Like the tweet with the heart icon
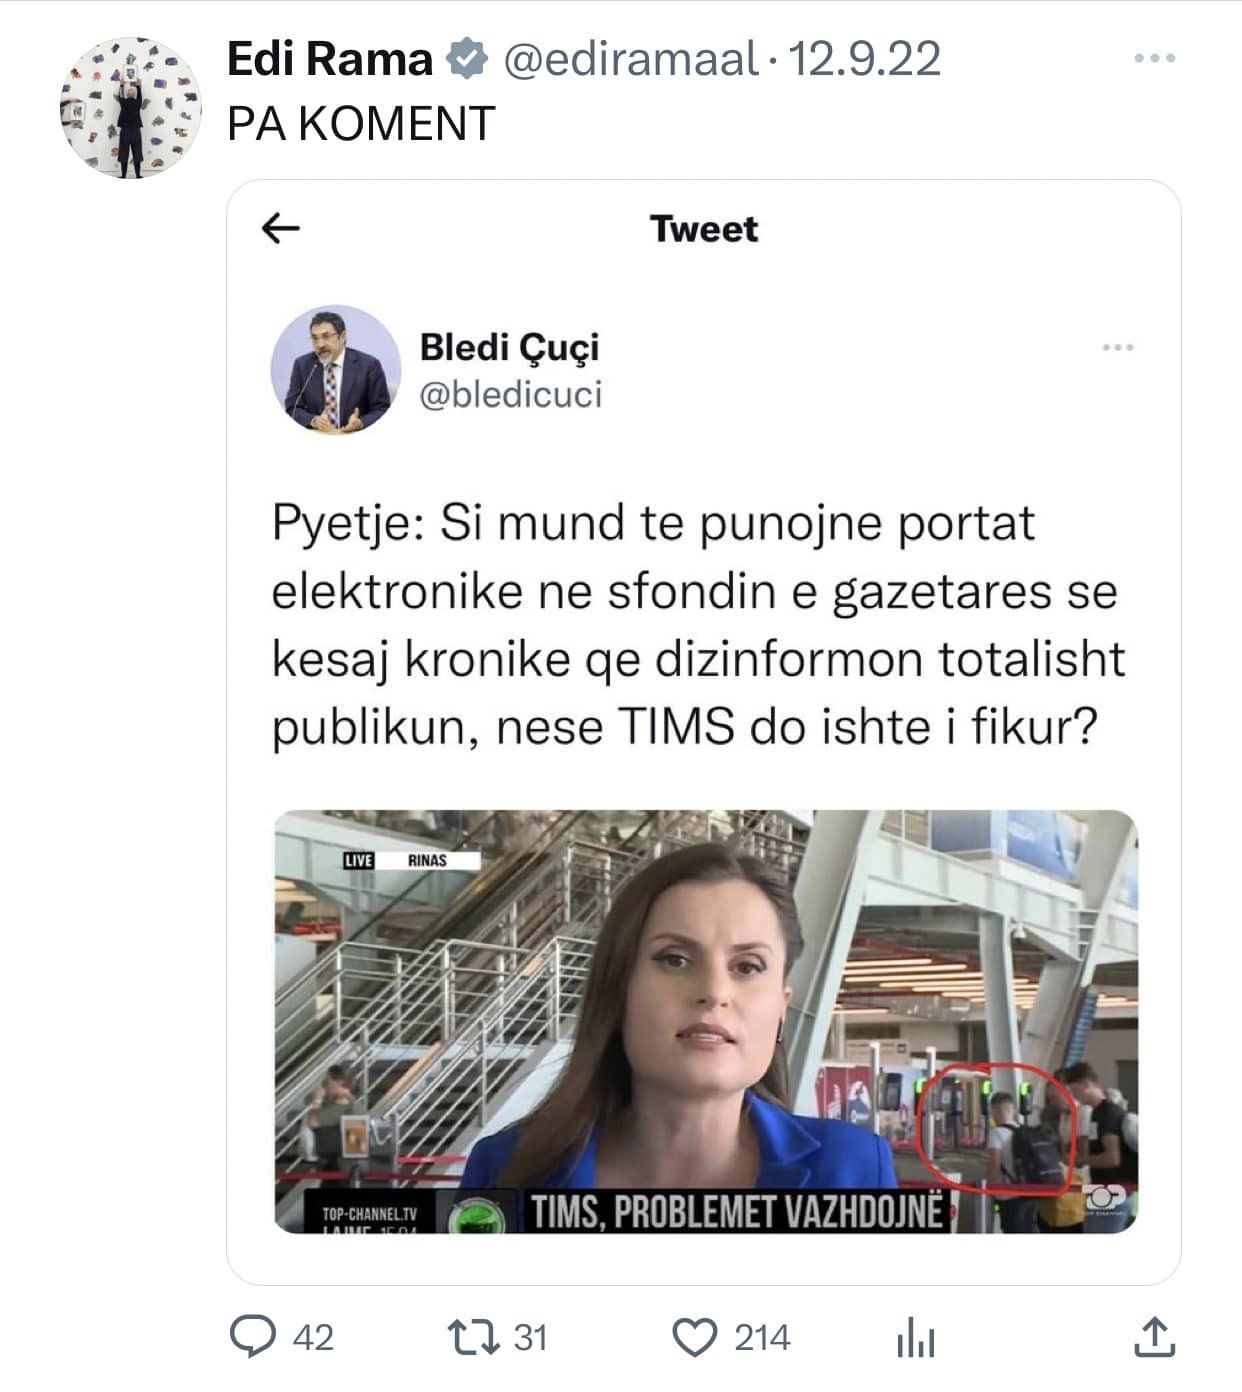Screen dimensions: 1242x1392 (694, 1337)
